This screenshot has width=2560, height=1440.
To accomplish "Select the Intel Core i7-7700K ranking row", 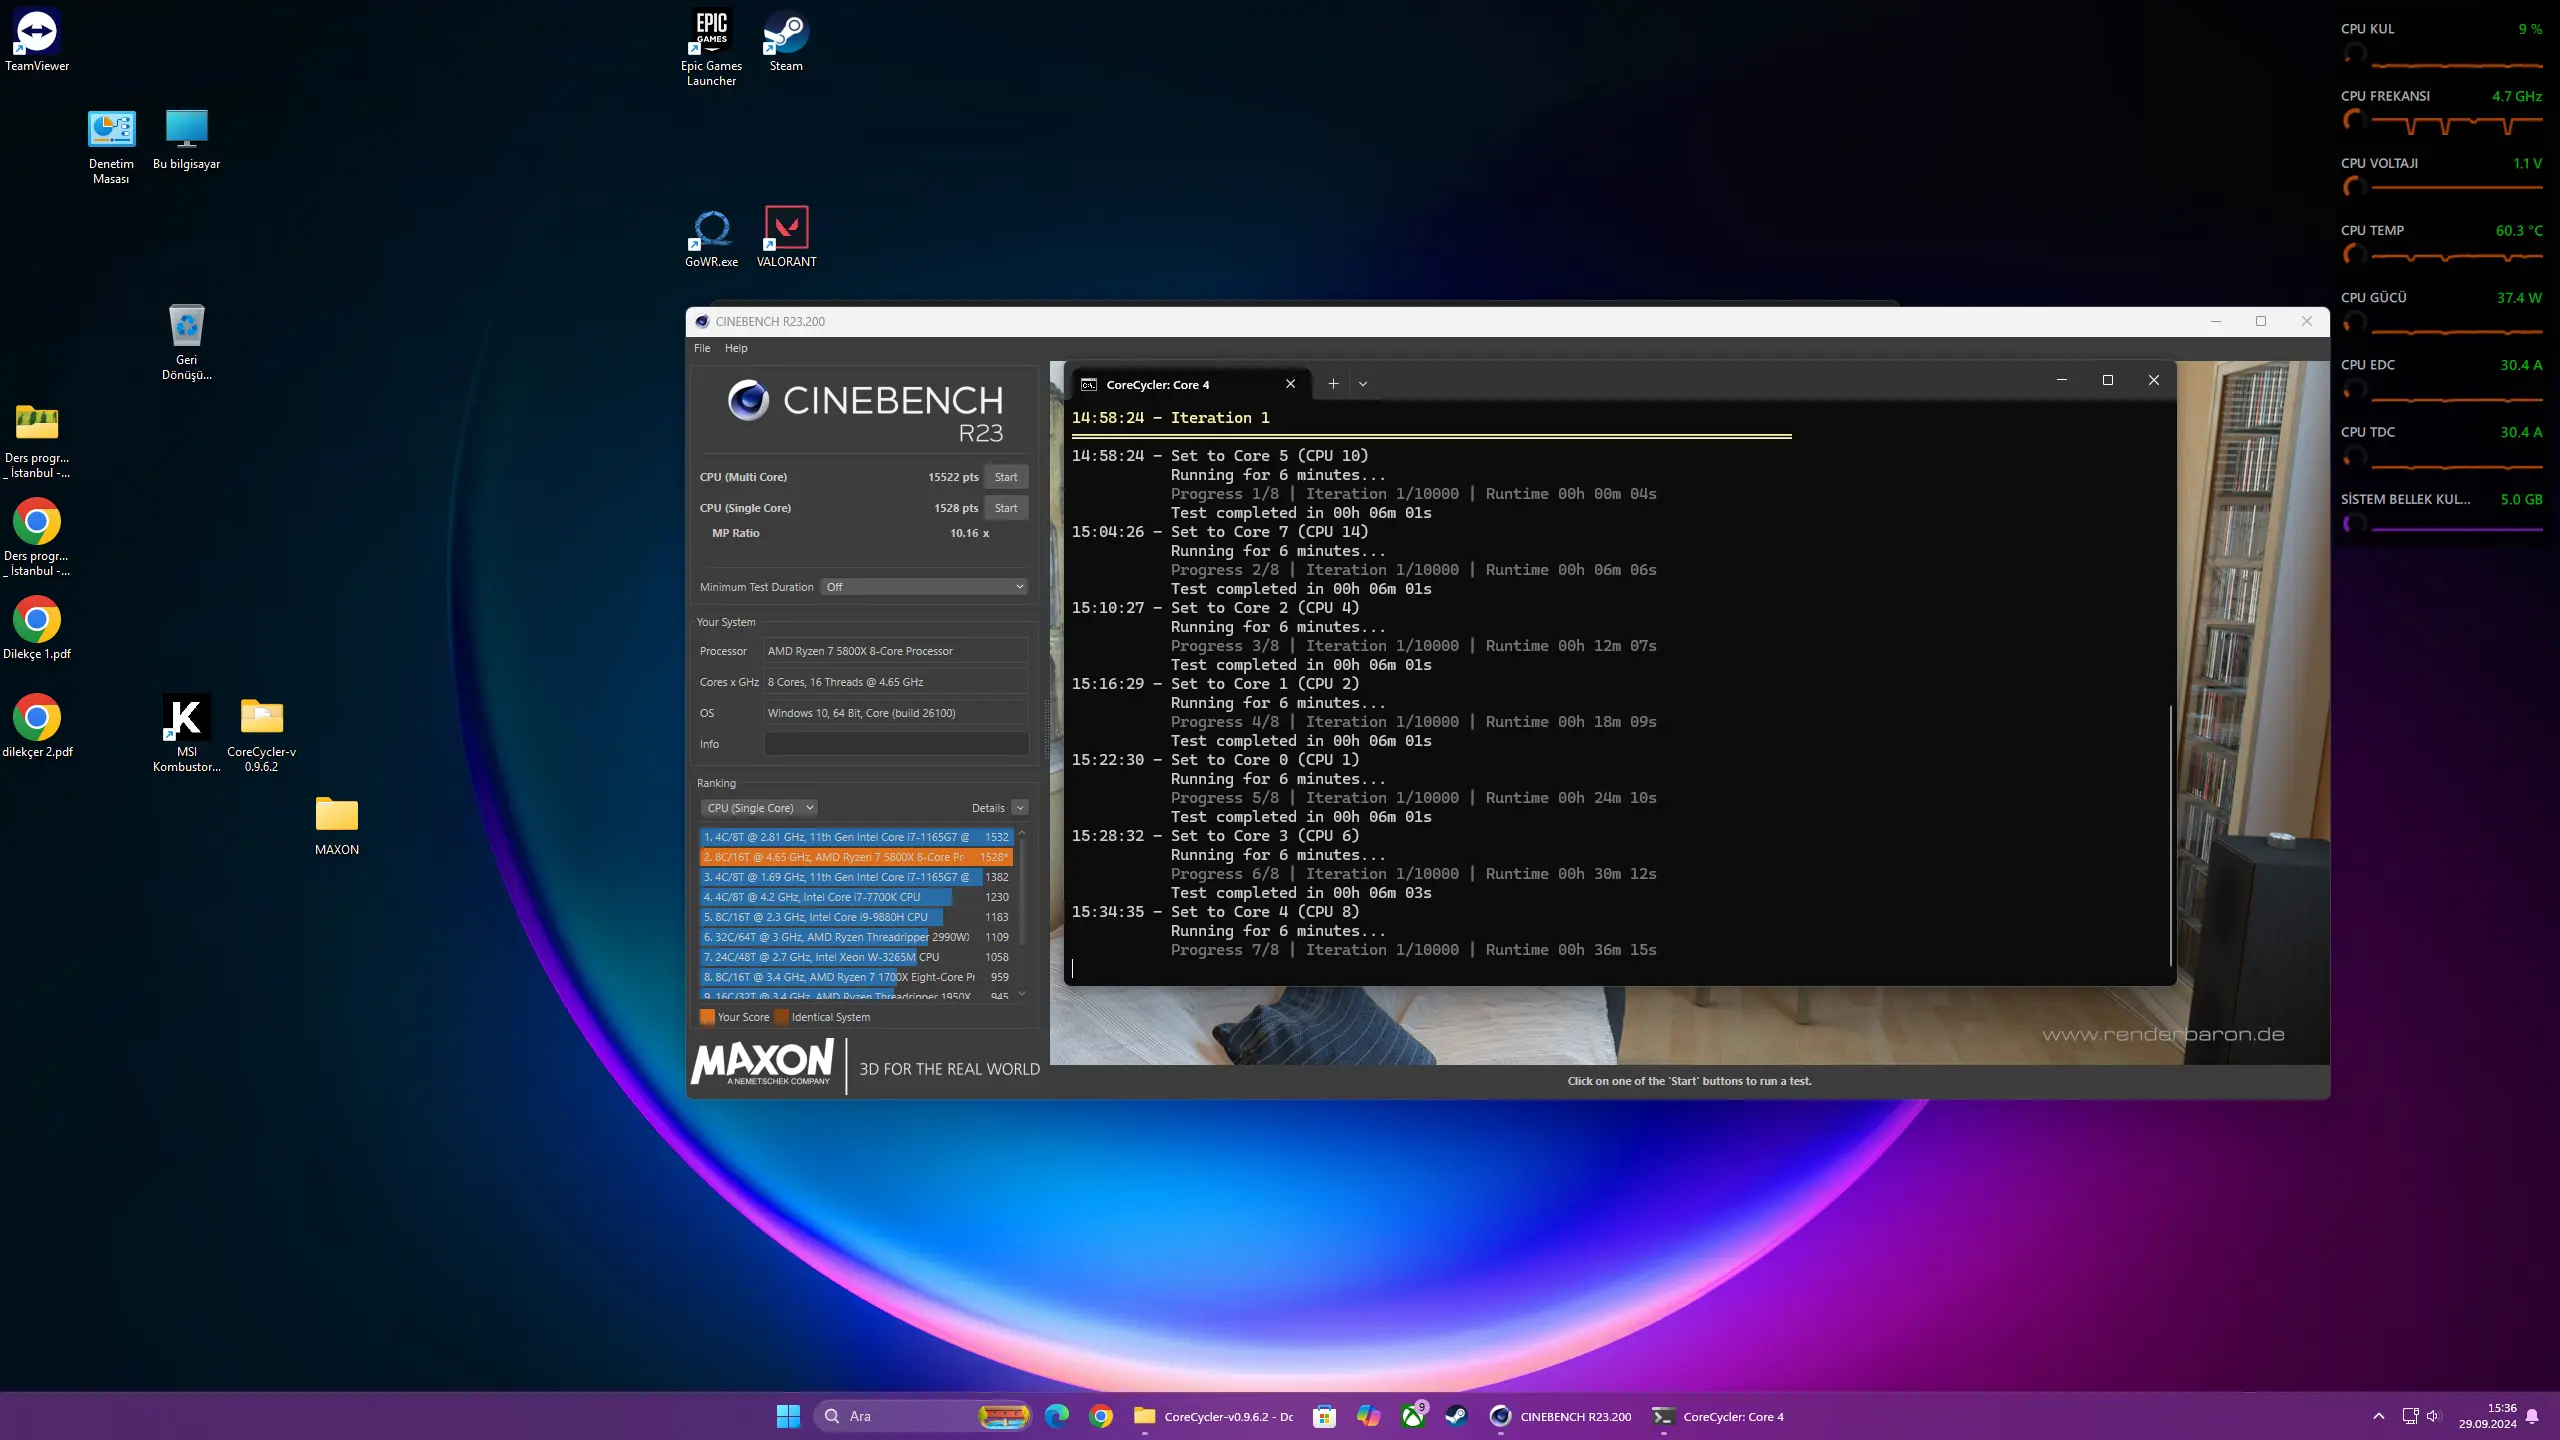I will click(856, 897).
